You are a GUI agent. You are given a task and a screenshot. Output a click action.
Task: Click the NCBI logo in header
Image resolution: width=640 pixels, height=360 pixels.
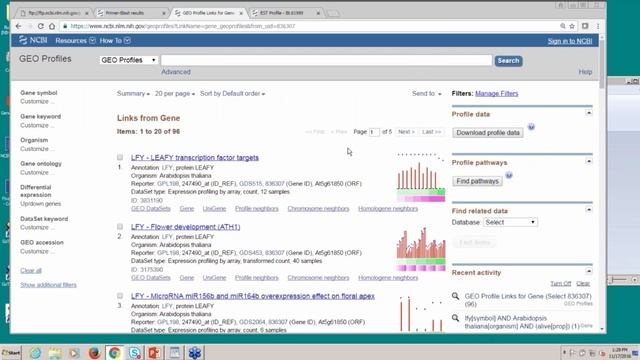33,40
